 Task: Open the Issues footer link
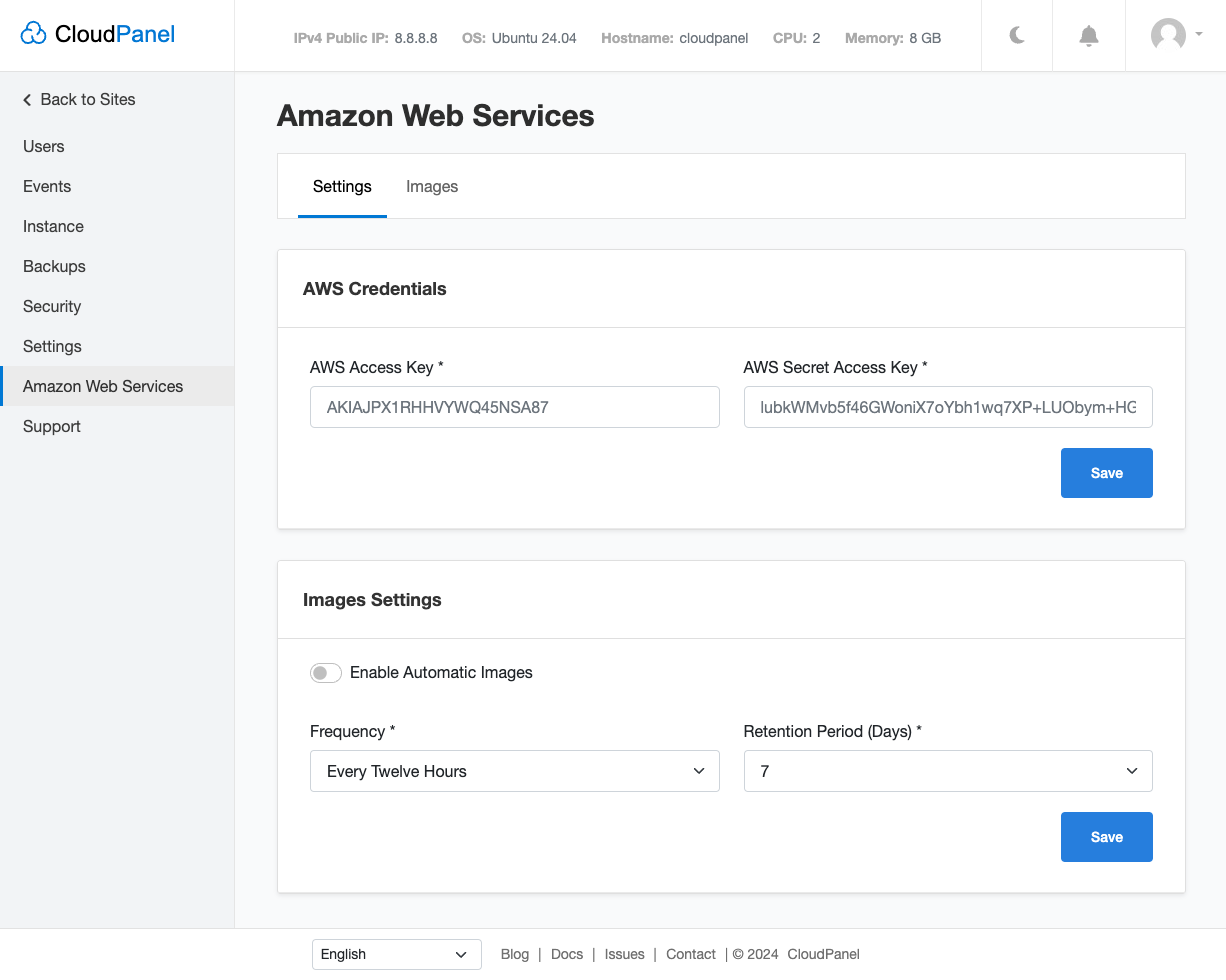point(624,954)
